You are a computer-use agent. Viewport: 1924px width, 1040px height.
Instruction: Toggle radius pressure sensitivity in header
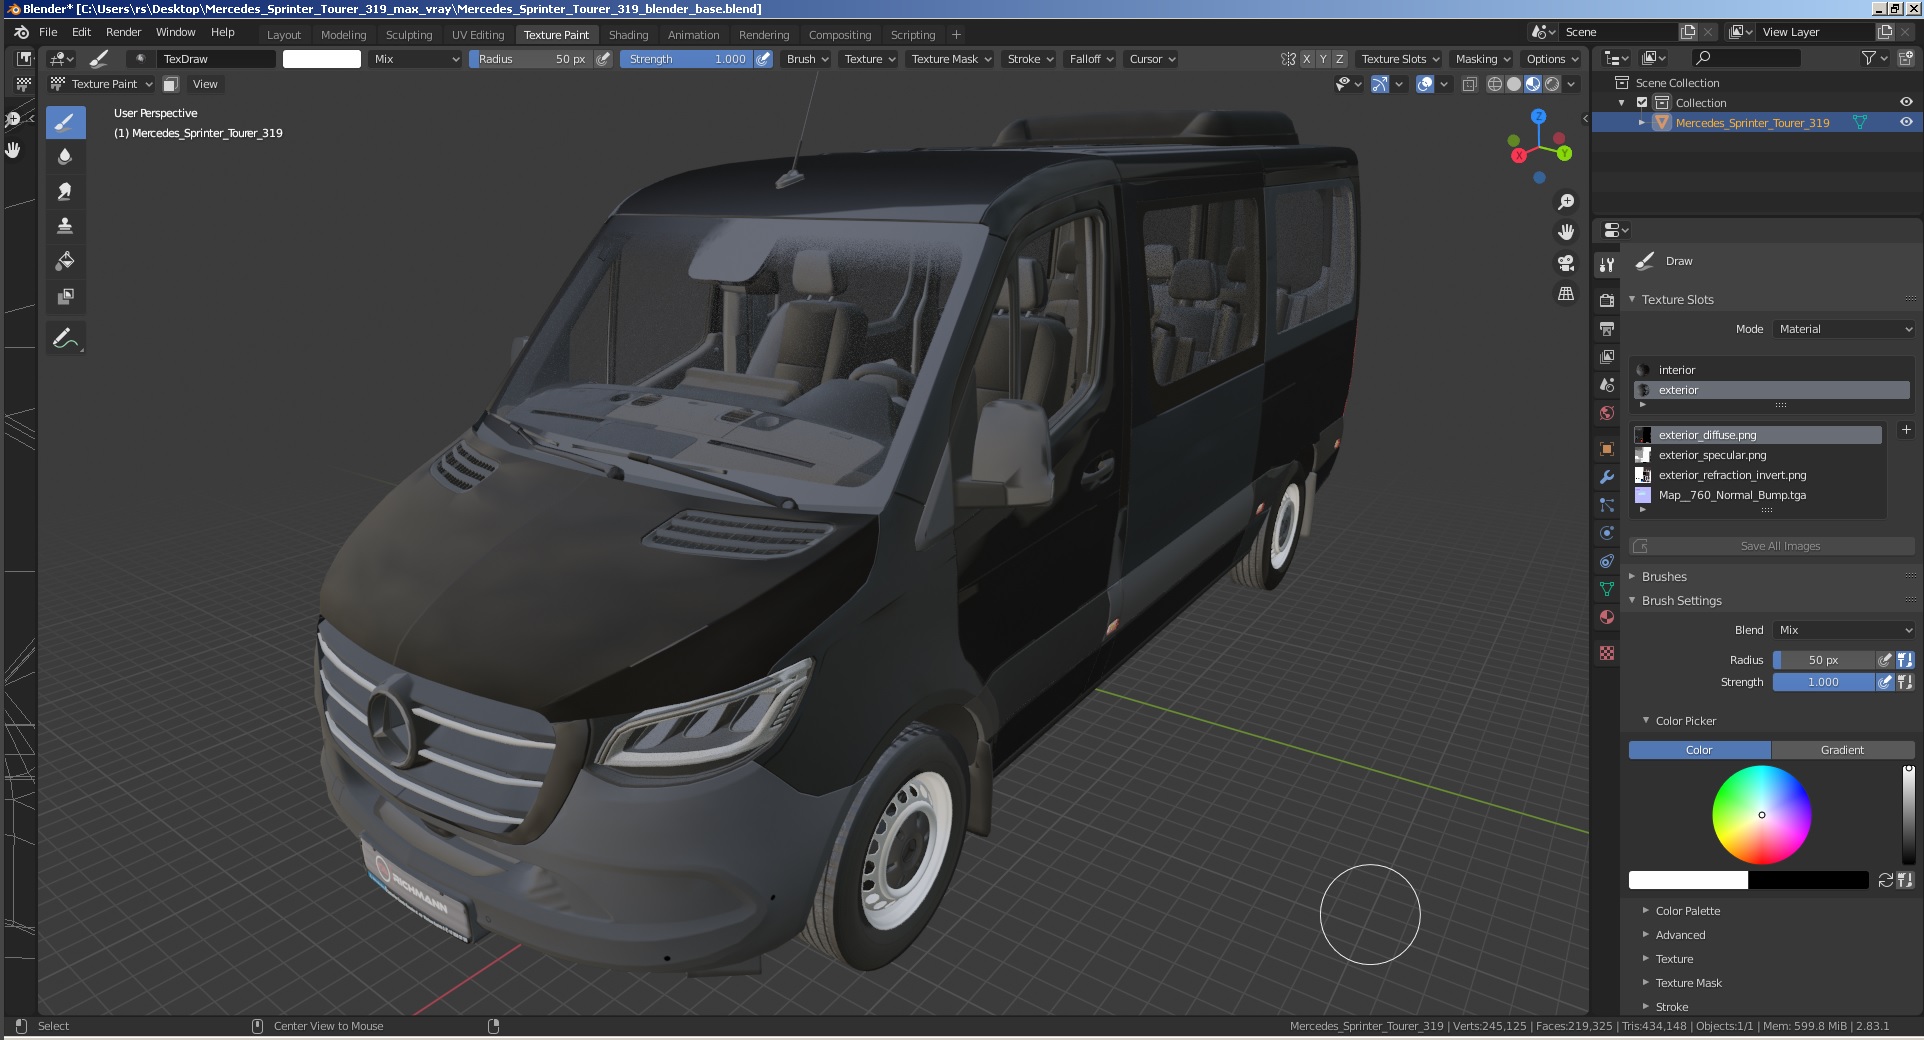(x=603, y=59)
